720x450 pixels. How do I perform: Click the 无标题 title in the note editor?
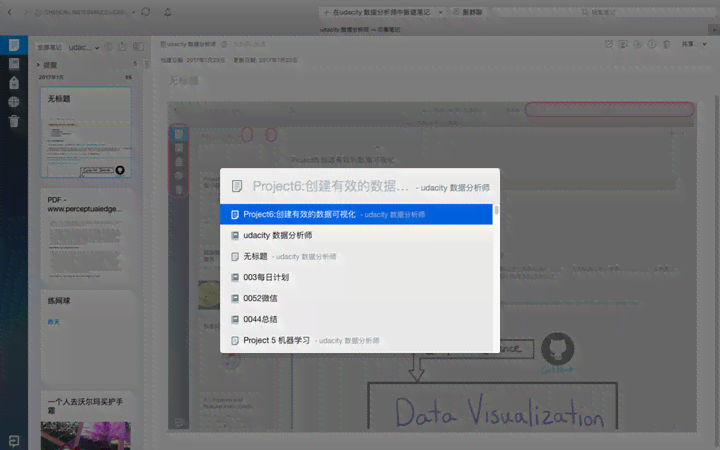tap(184, 81)
